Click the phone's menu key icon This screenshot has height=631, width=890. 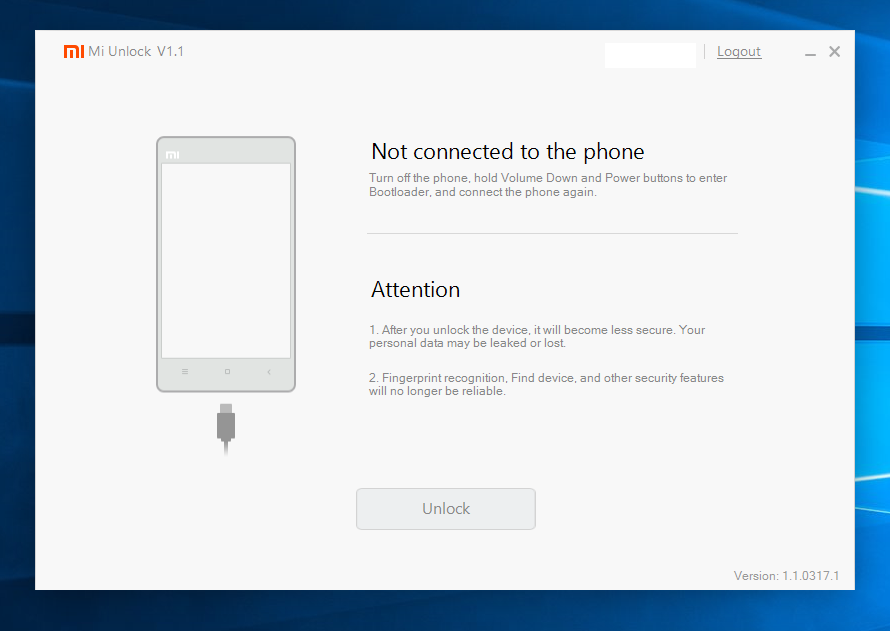pos(185,372)
